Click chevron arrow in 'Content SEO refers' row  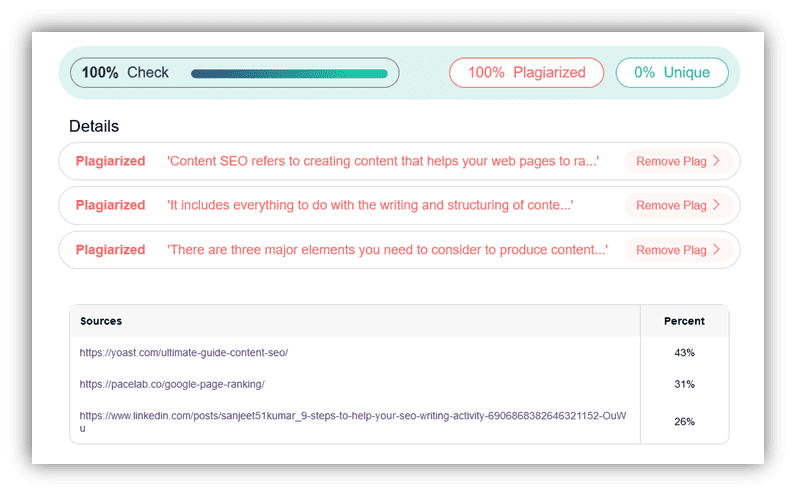(717, 161)
